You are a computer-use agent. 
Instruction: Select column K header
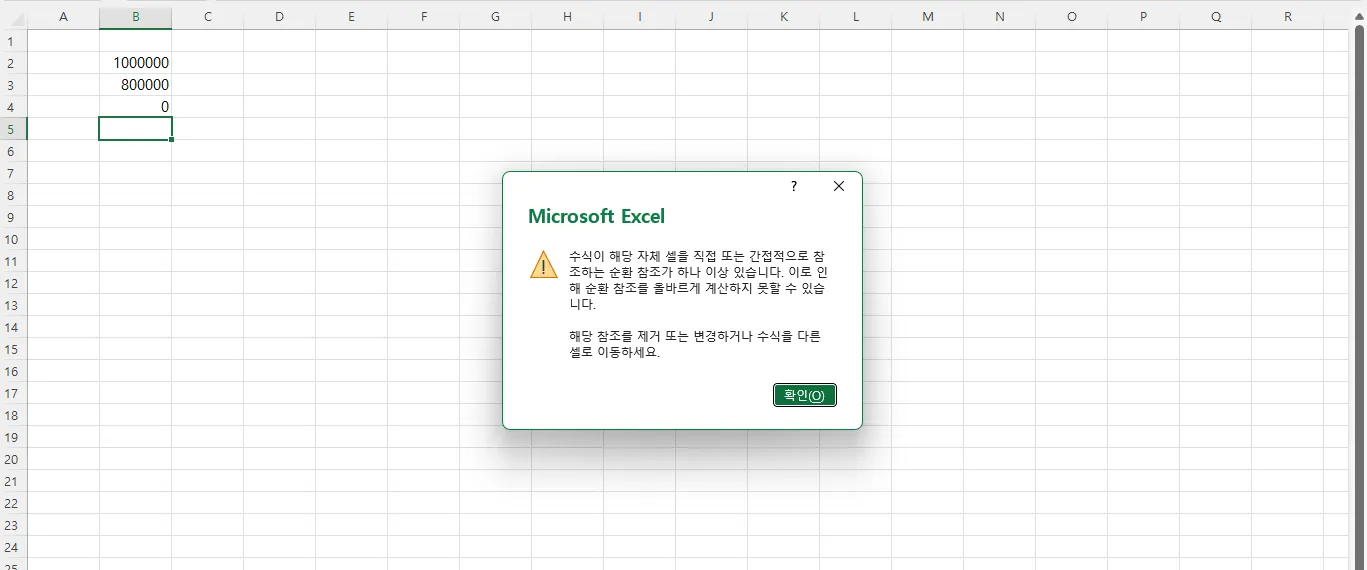783,17
